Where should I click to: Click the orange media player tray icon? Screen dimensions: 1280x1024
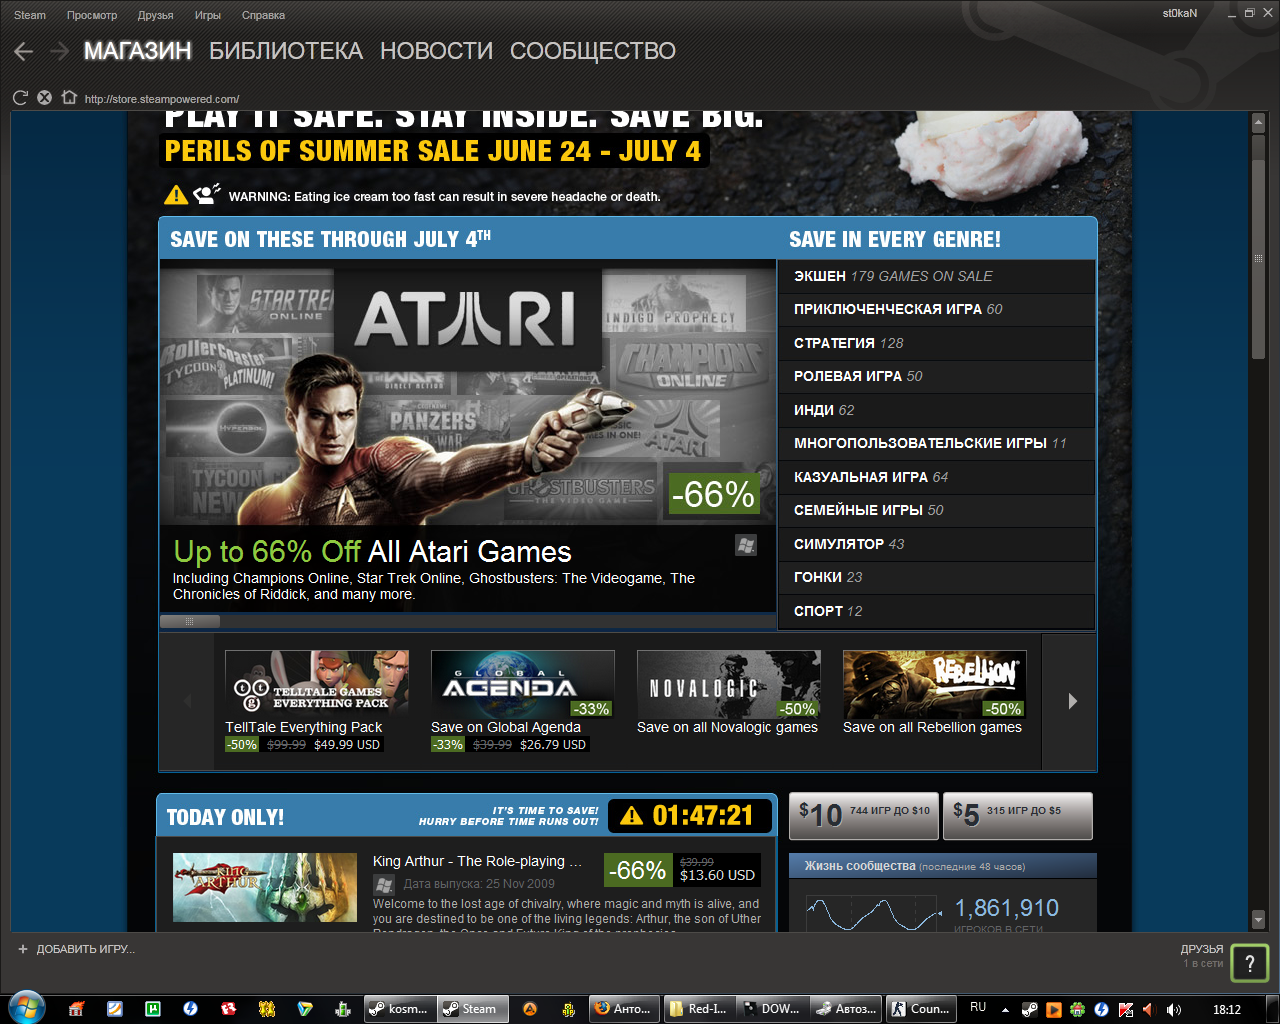click(1053, 1010)
